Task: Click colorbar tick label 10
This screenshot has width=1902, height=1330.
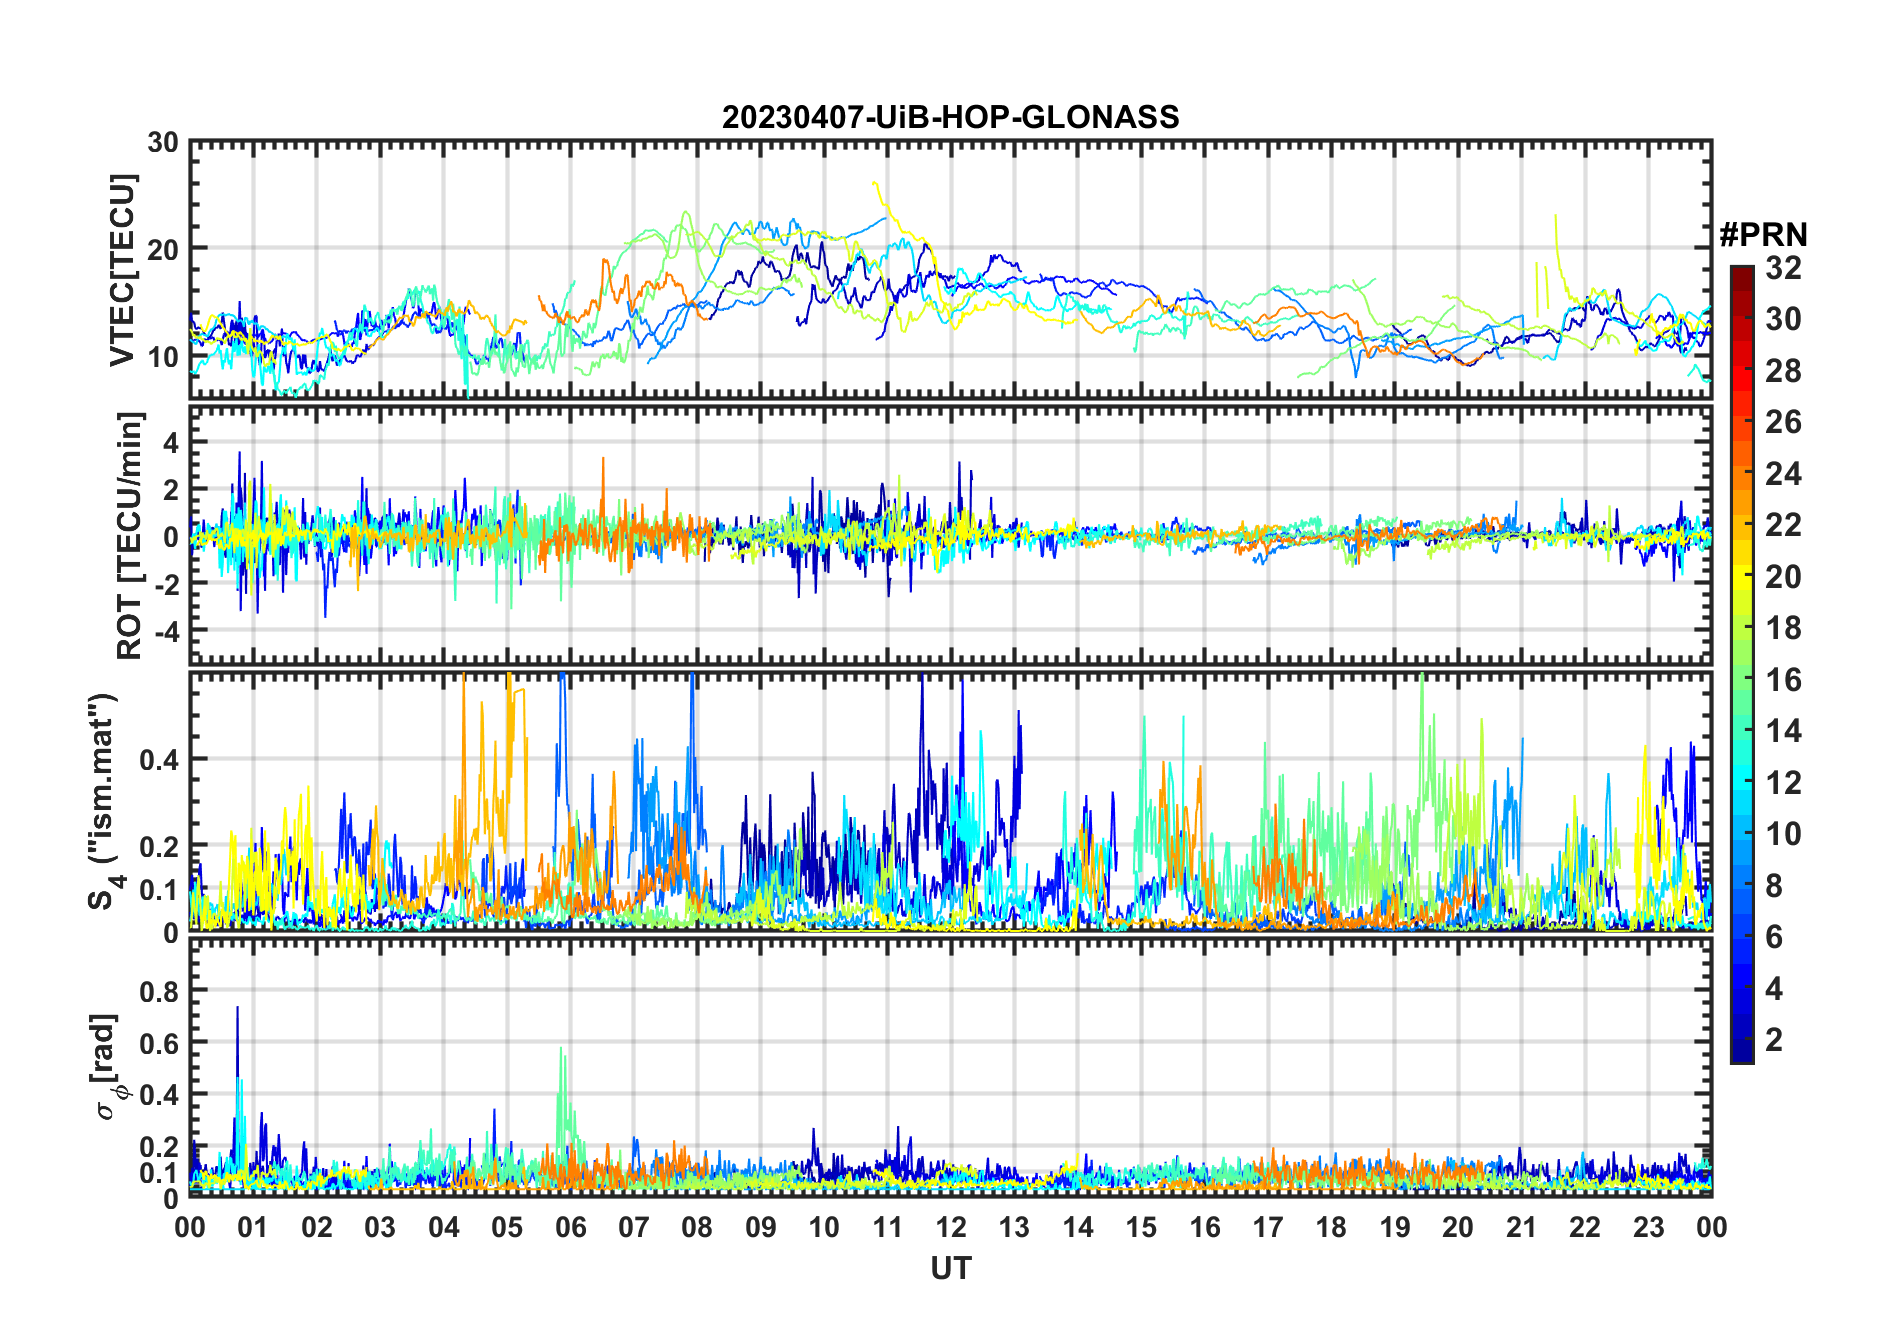Action: pos(1783,834)
